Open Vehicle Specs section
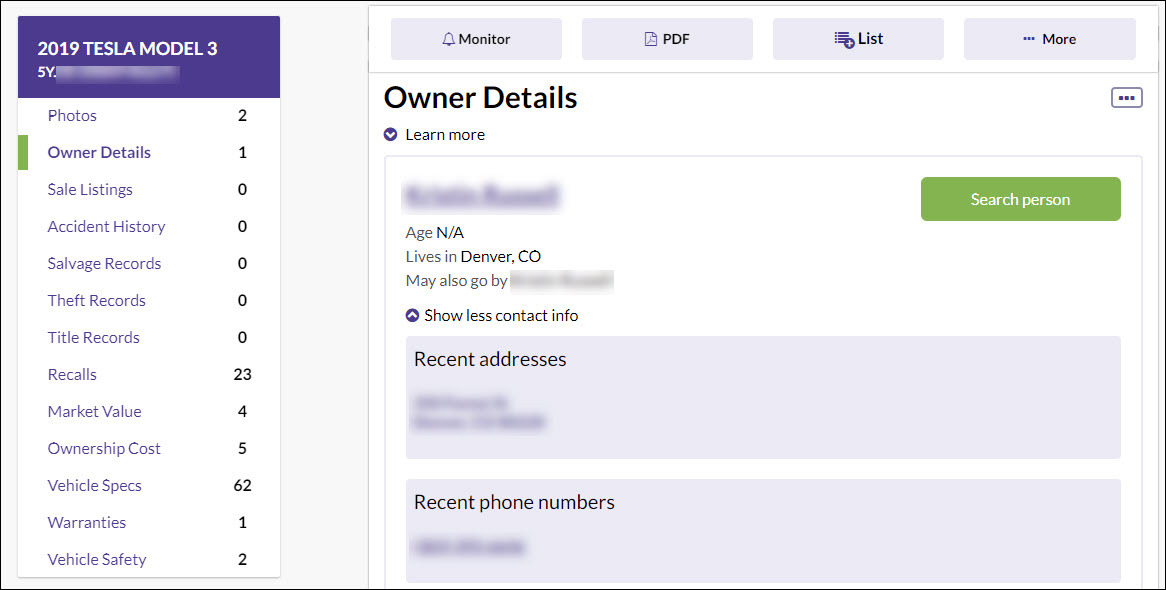 click(94, 486)
